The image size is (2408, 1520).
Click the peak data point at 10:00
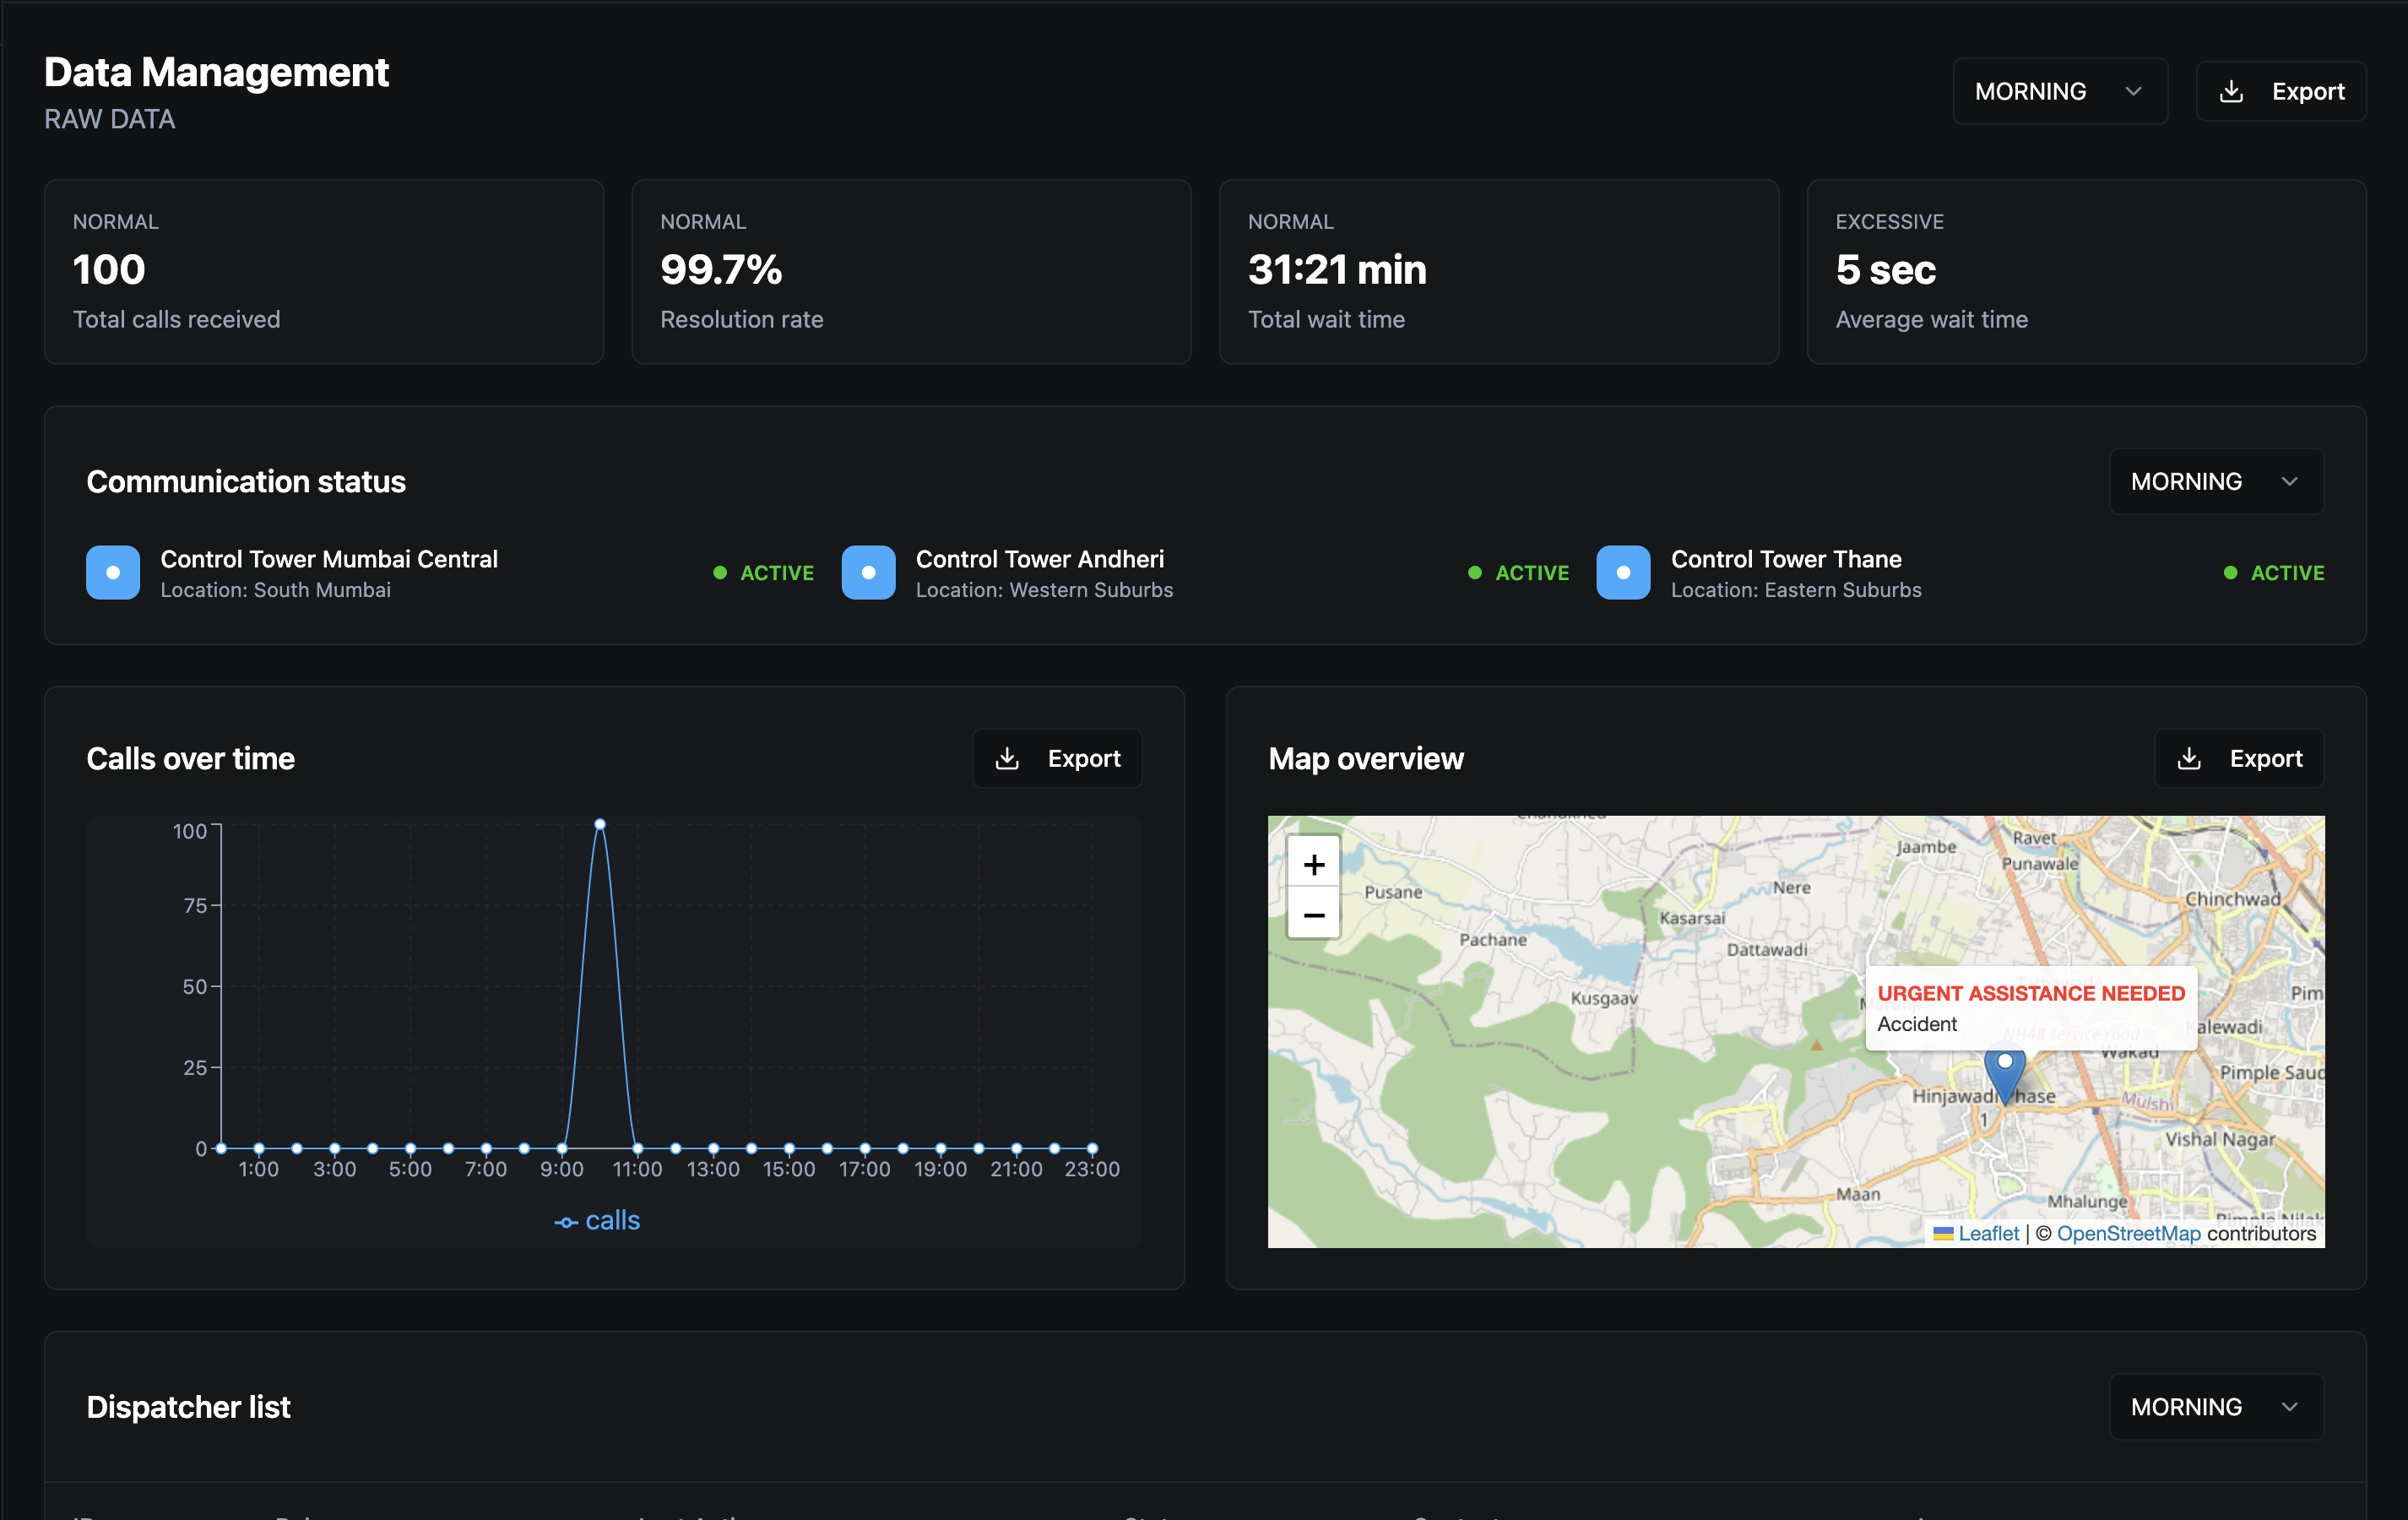pos(600,824)
